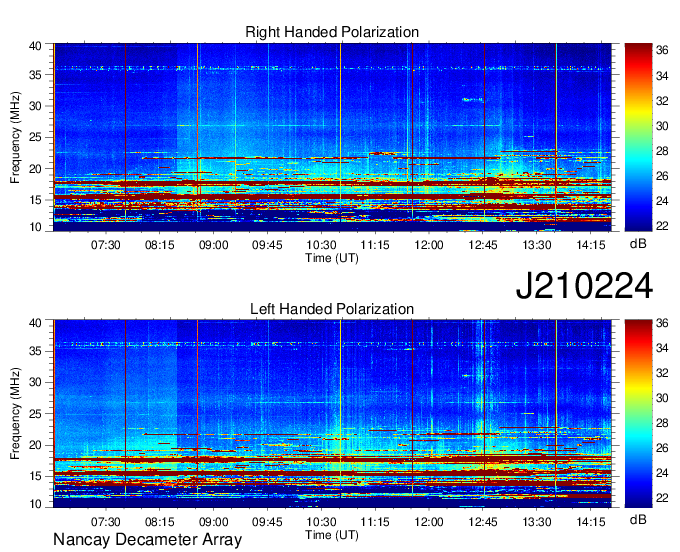Click the 35 MHz tick on Right Handed plot

click(35, 75)
